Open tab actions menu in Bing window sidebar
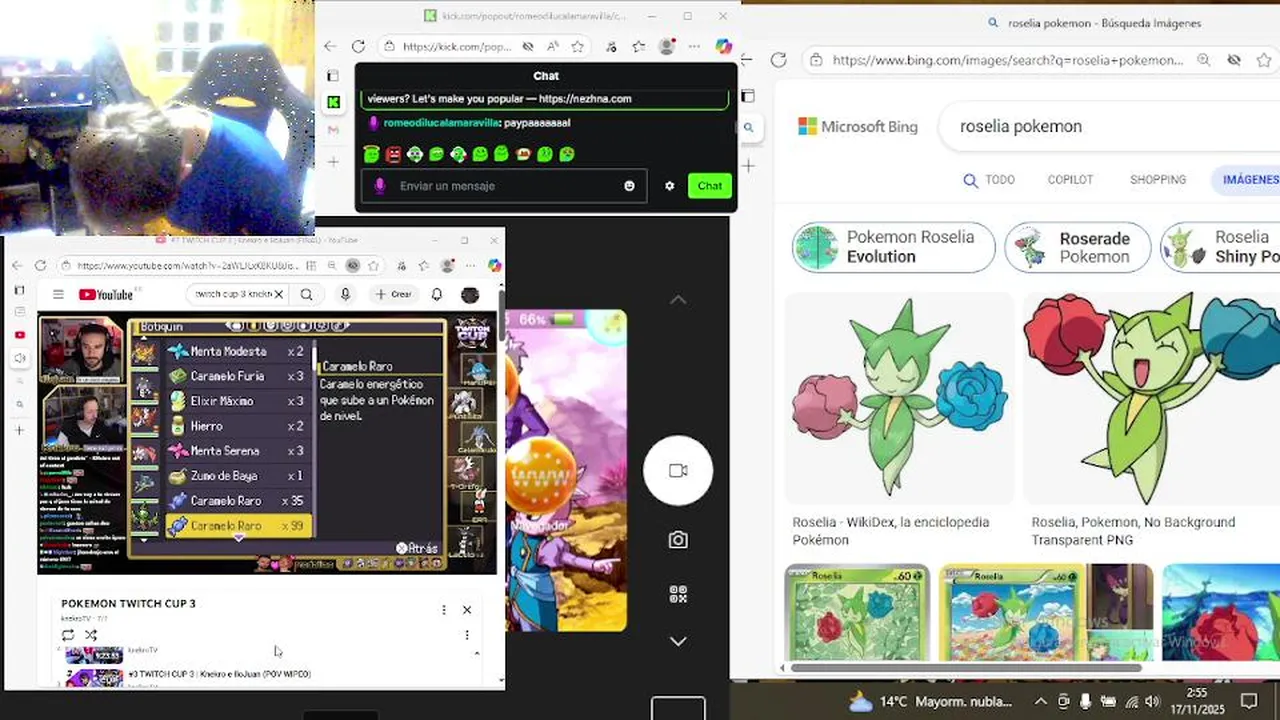This screenshot has height=720, width=1280. pyautogui.click(x=748, y=96)
